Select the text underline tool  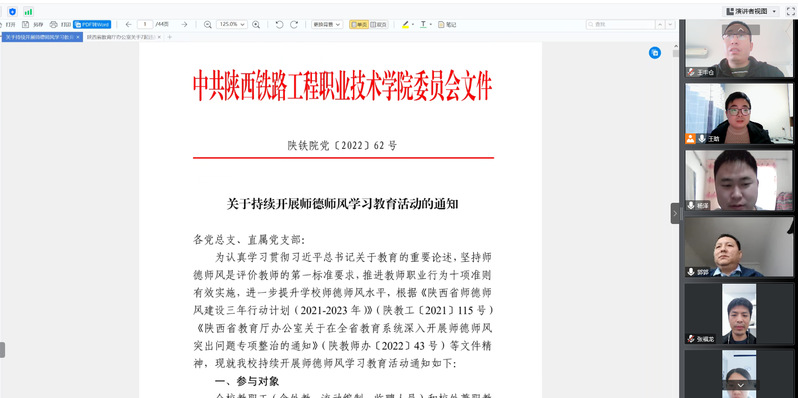click(x=423, y=24)
